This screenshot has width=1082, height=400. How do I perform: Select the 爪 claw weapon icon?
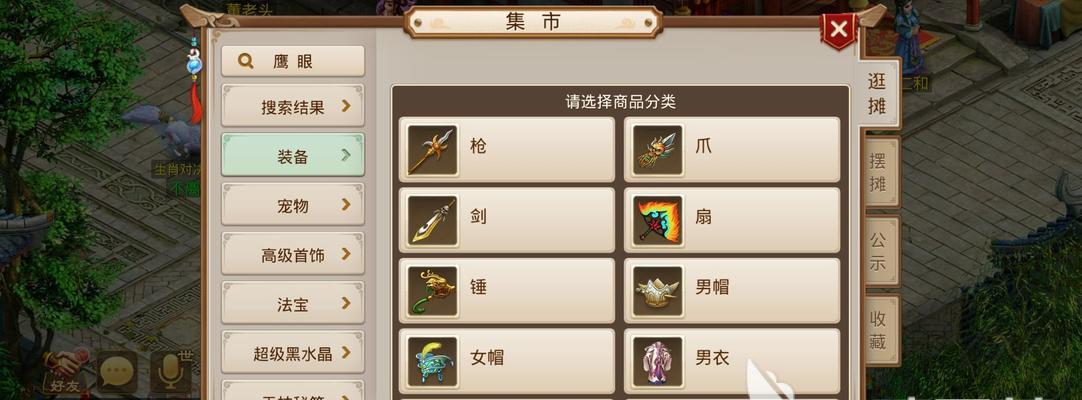coord(658,150)
